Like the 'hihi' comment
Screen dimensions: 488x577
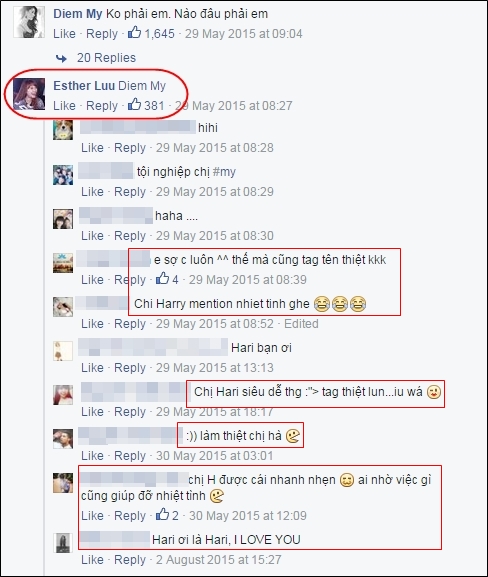click(x=92, y=148)
